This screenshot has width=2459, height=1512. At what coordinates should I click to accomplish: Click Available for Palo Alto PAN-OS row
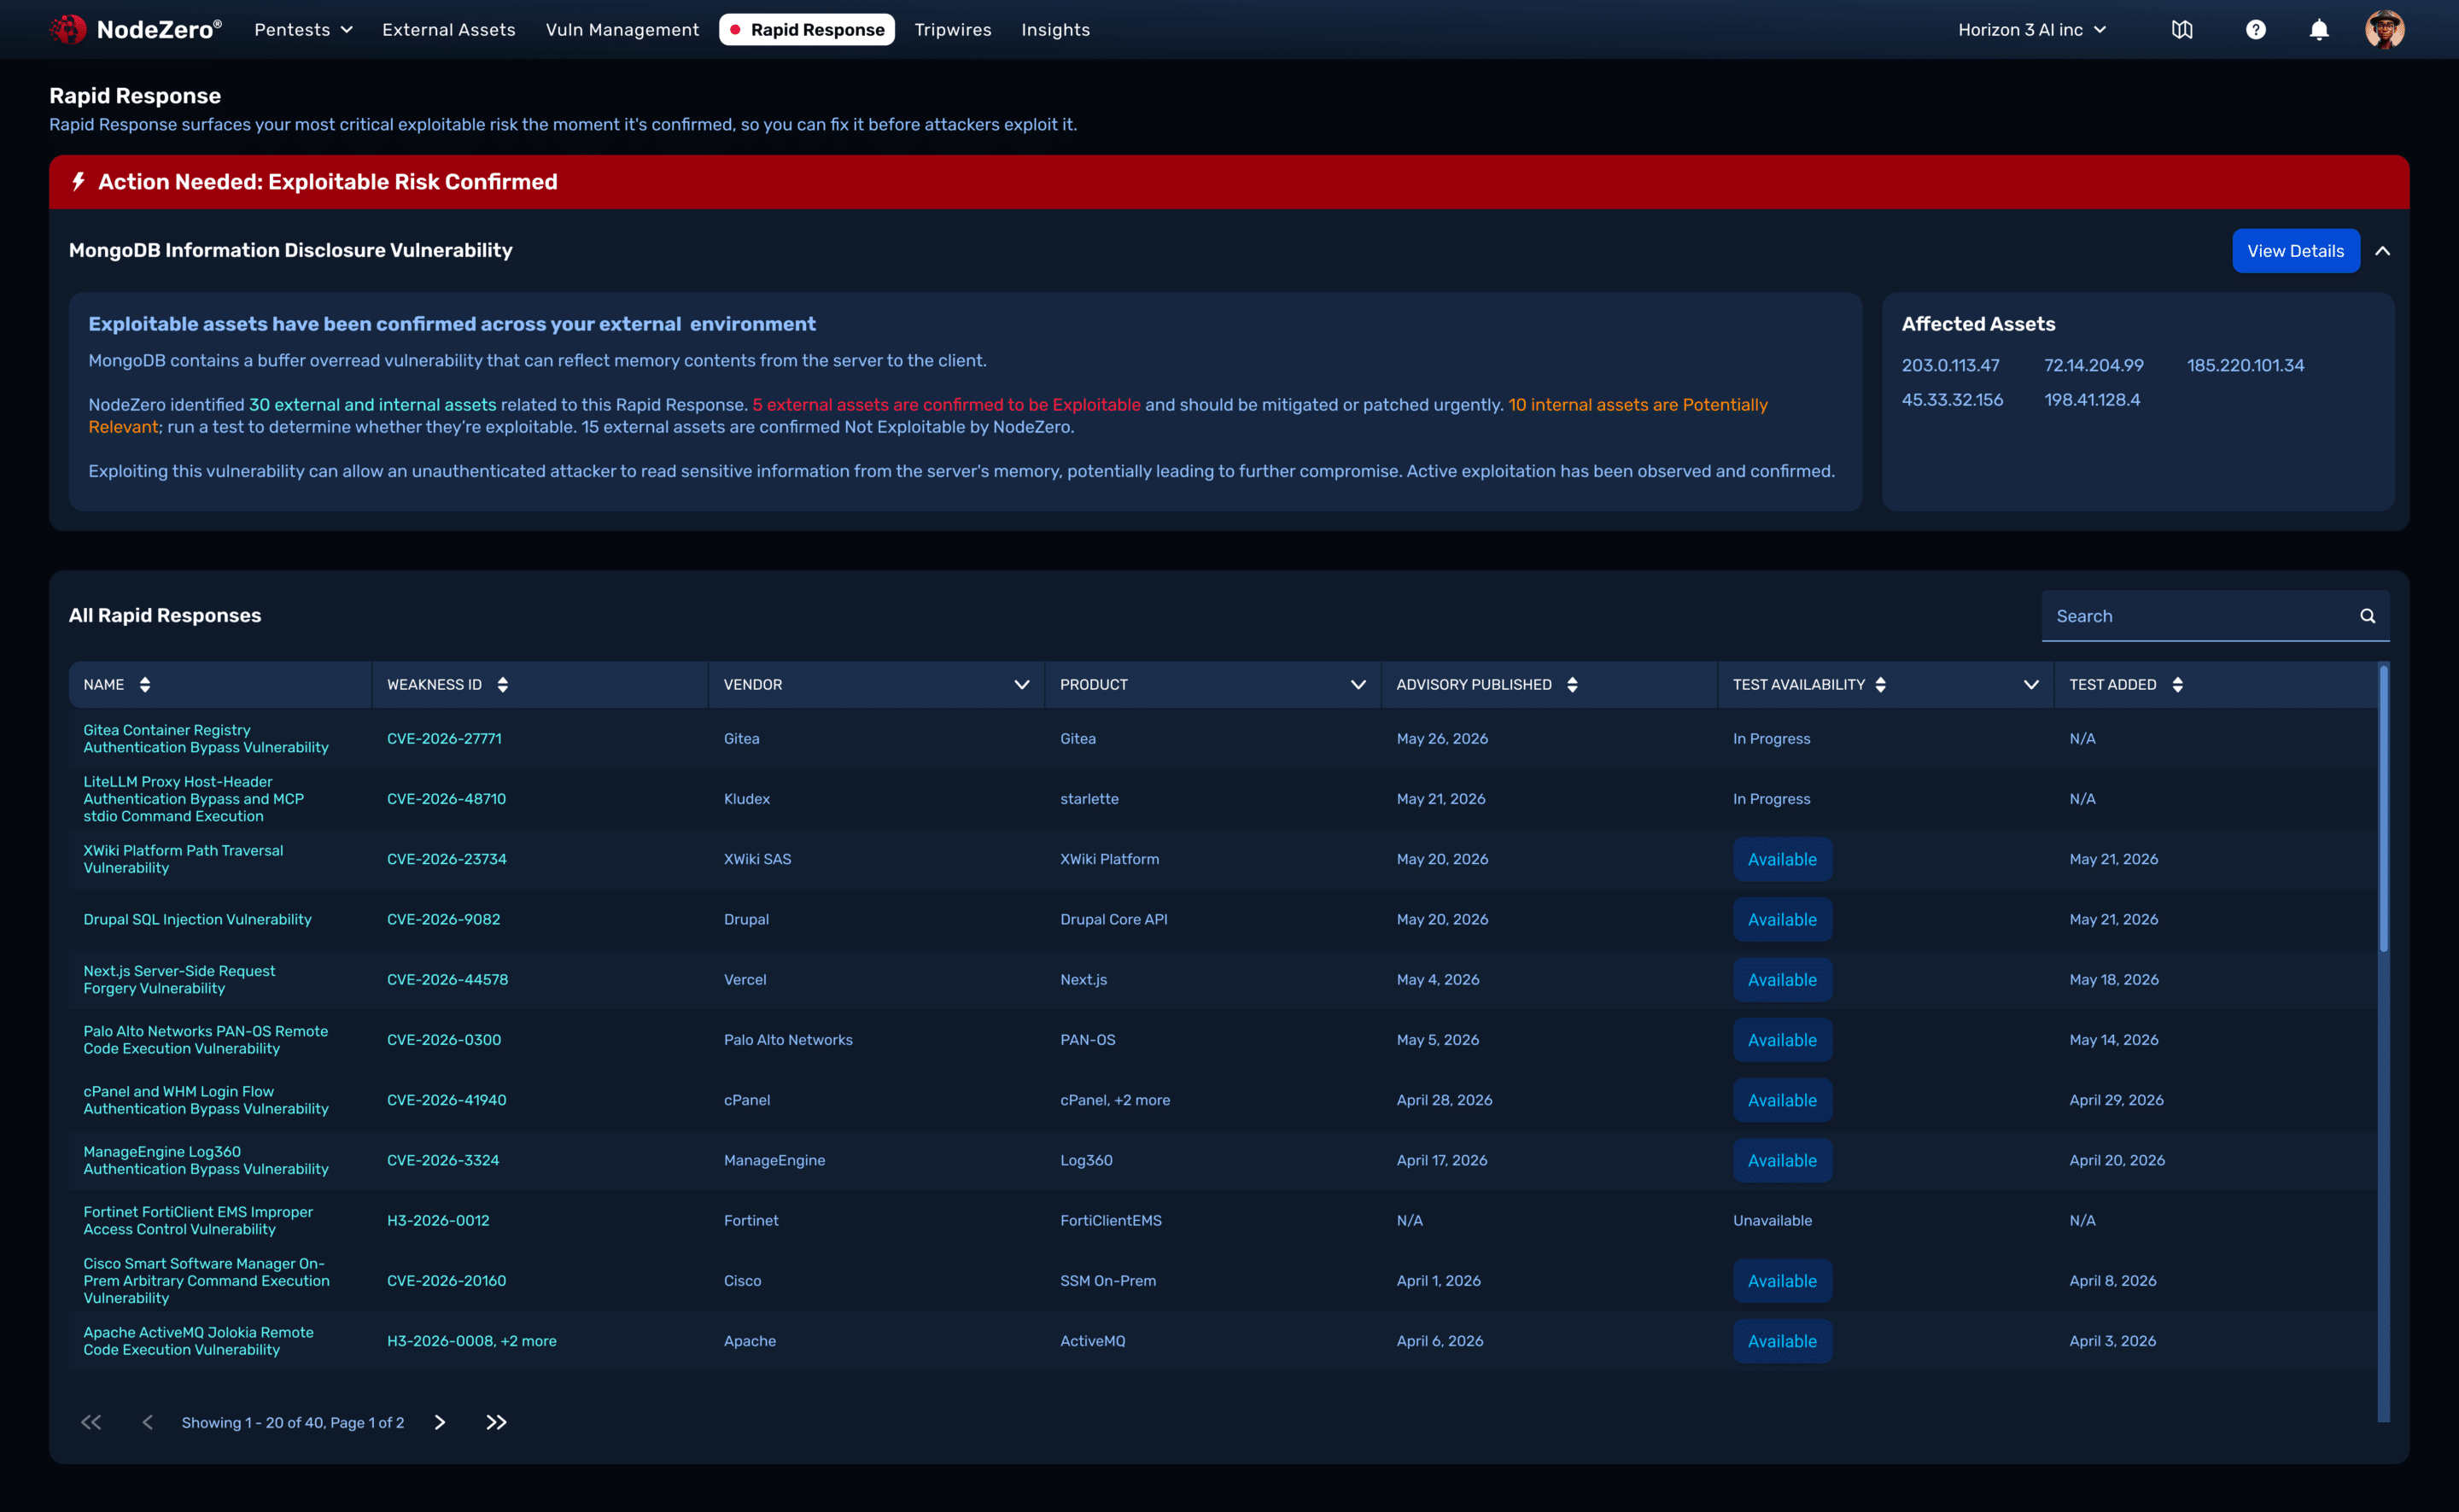(1782, 1040)
